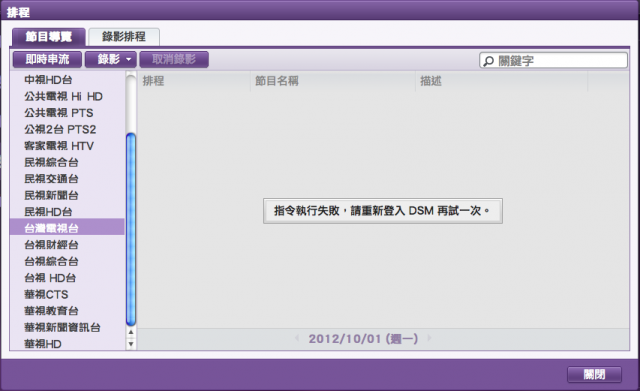Click the channel list scrollbar thumb
Screen dimensions: 640x391
(x=131, y=229)
